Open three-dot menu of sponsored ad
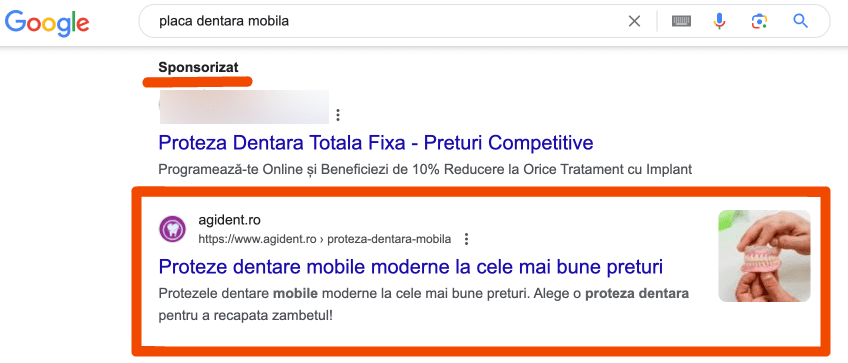848x363 pixels. (338, 115)
